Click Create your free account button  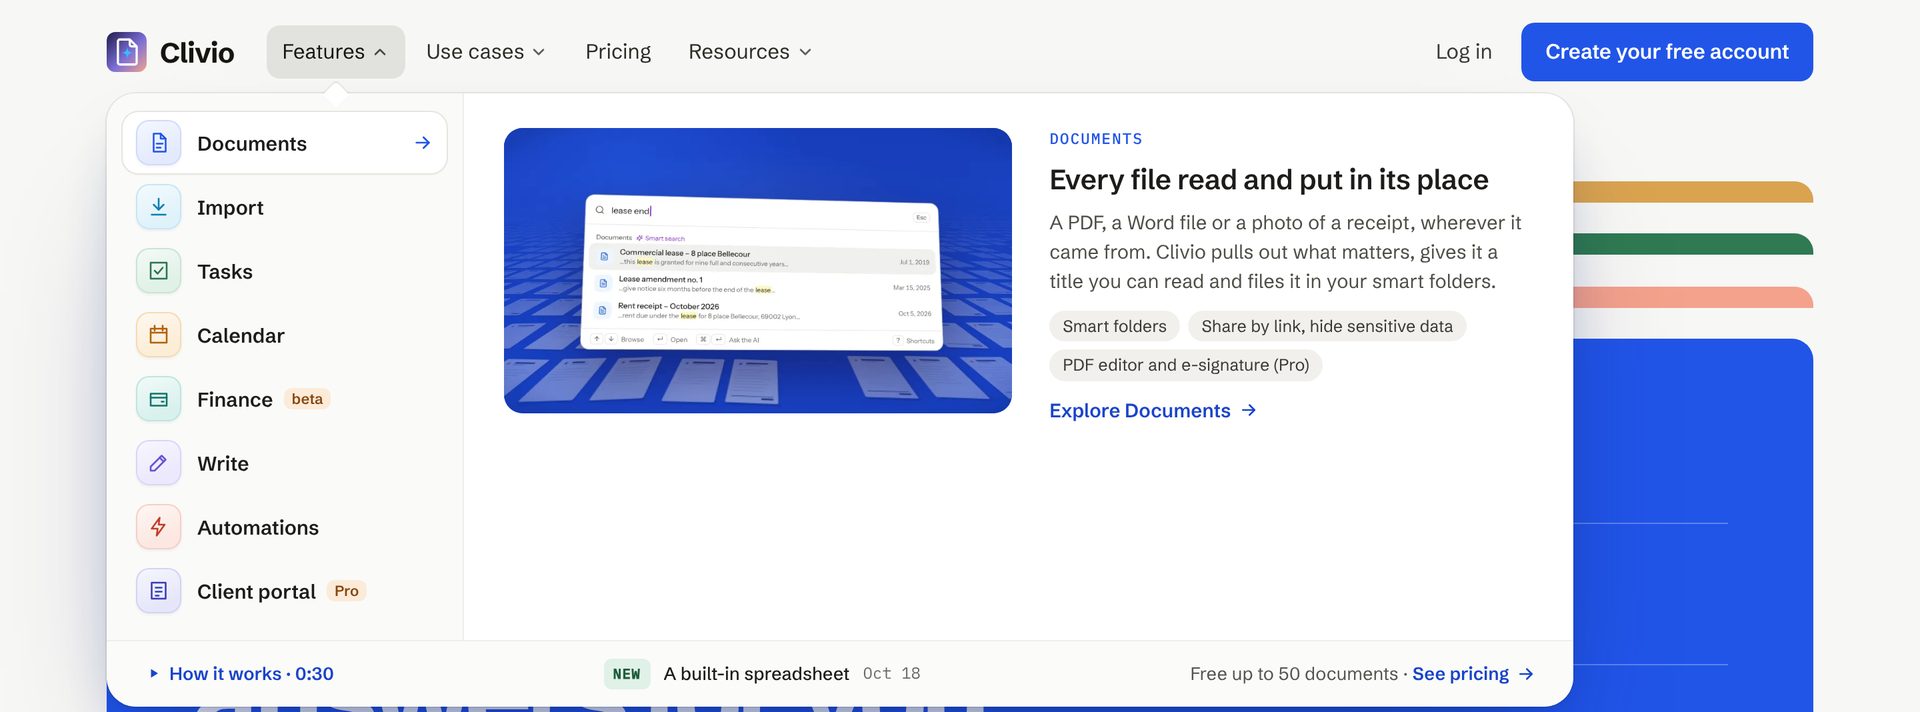(1666, 52)
